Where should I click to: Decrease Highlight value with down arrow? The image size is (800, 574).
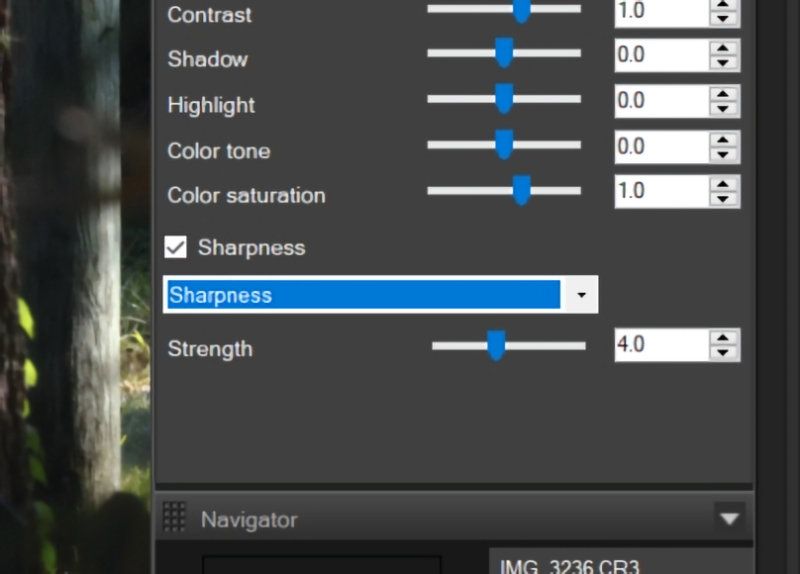722,108
